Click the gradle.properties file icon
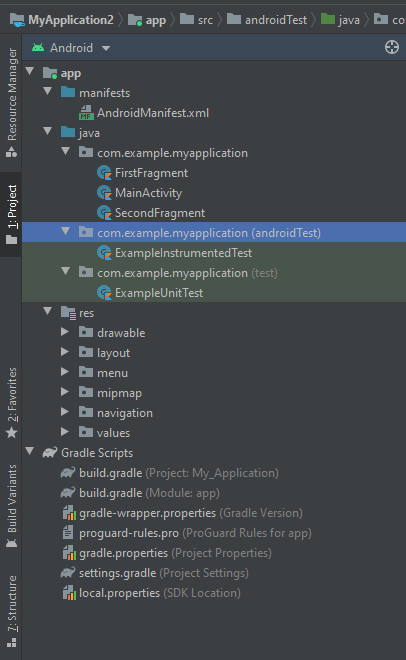Screen dimensions: 406x660 [69, 553]
